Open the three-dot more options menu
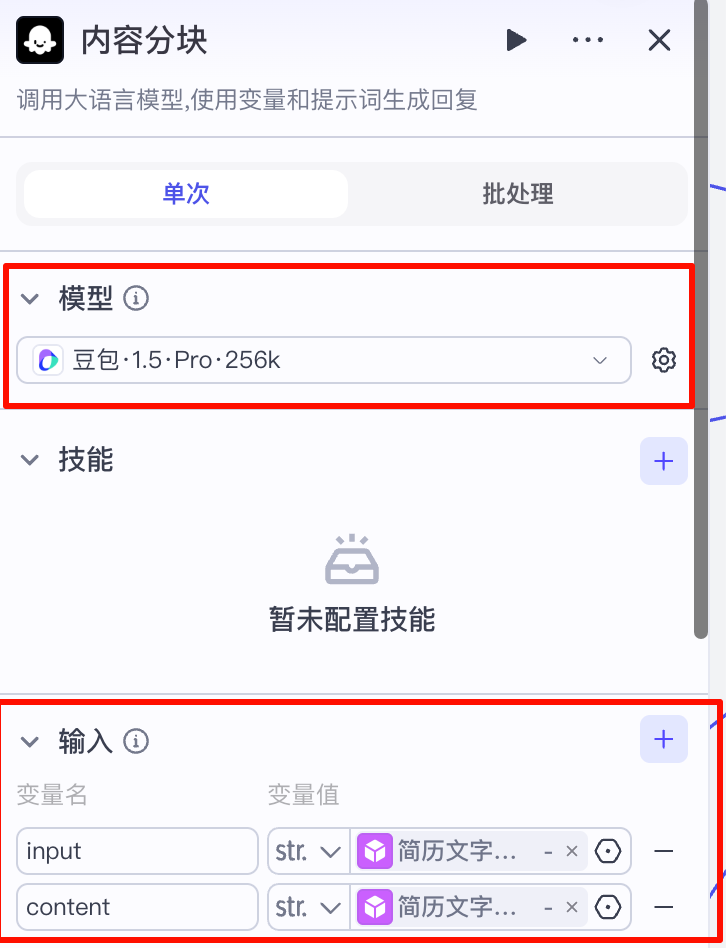This screenshot has width=726, height=948. 588,41
